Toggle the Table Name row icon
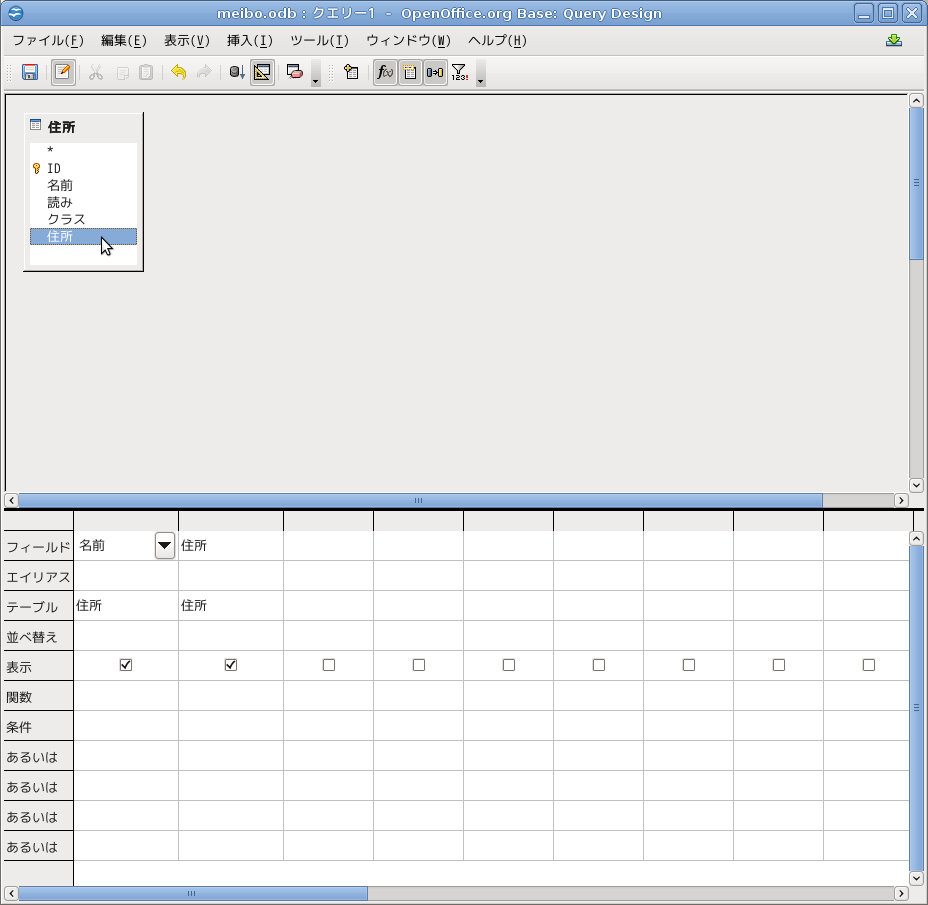Viewport: 928px width, 905px height. [410, 72]
